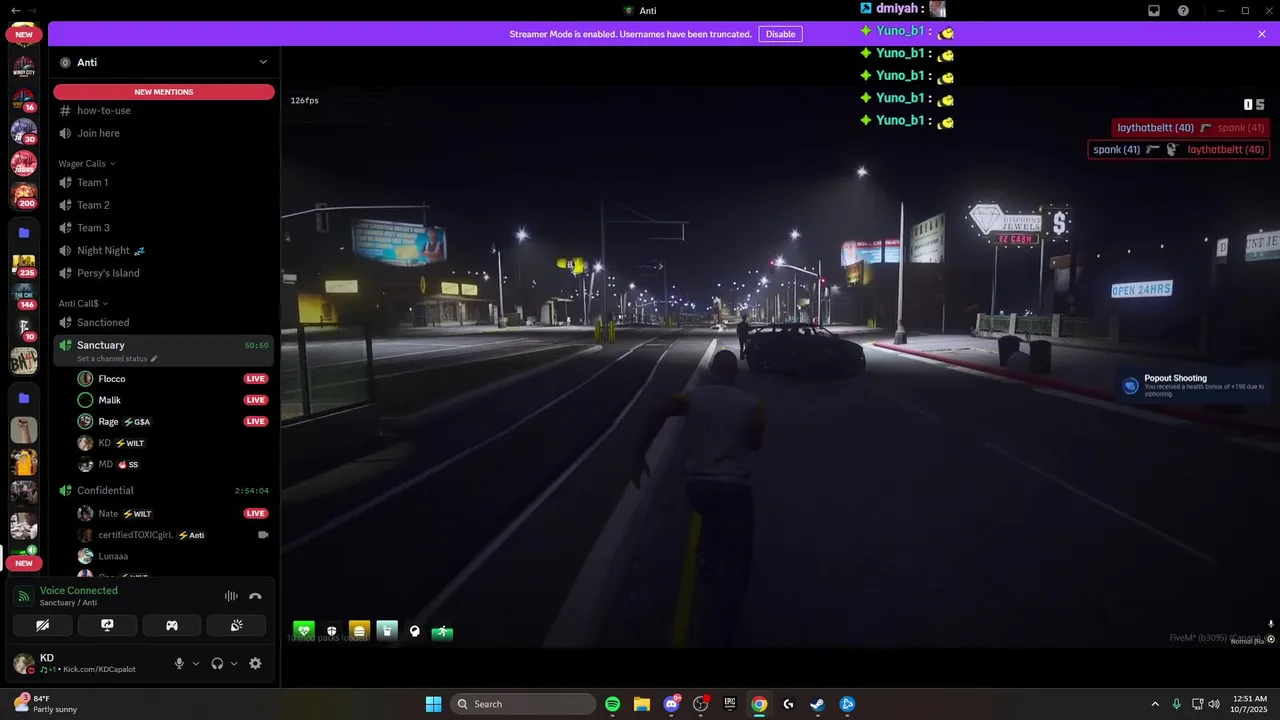Watch Nate's LIVE stream badge
1280x720 pixels.
tap(256, 513)
